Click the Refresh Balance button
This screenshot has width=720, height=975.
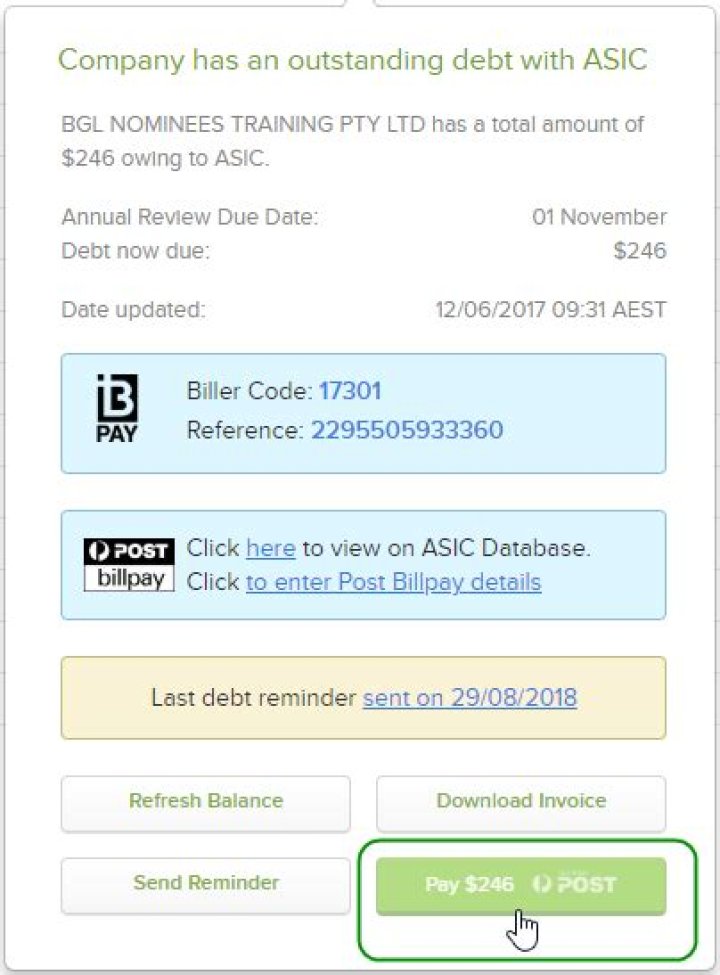coord(205,801)
